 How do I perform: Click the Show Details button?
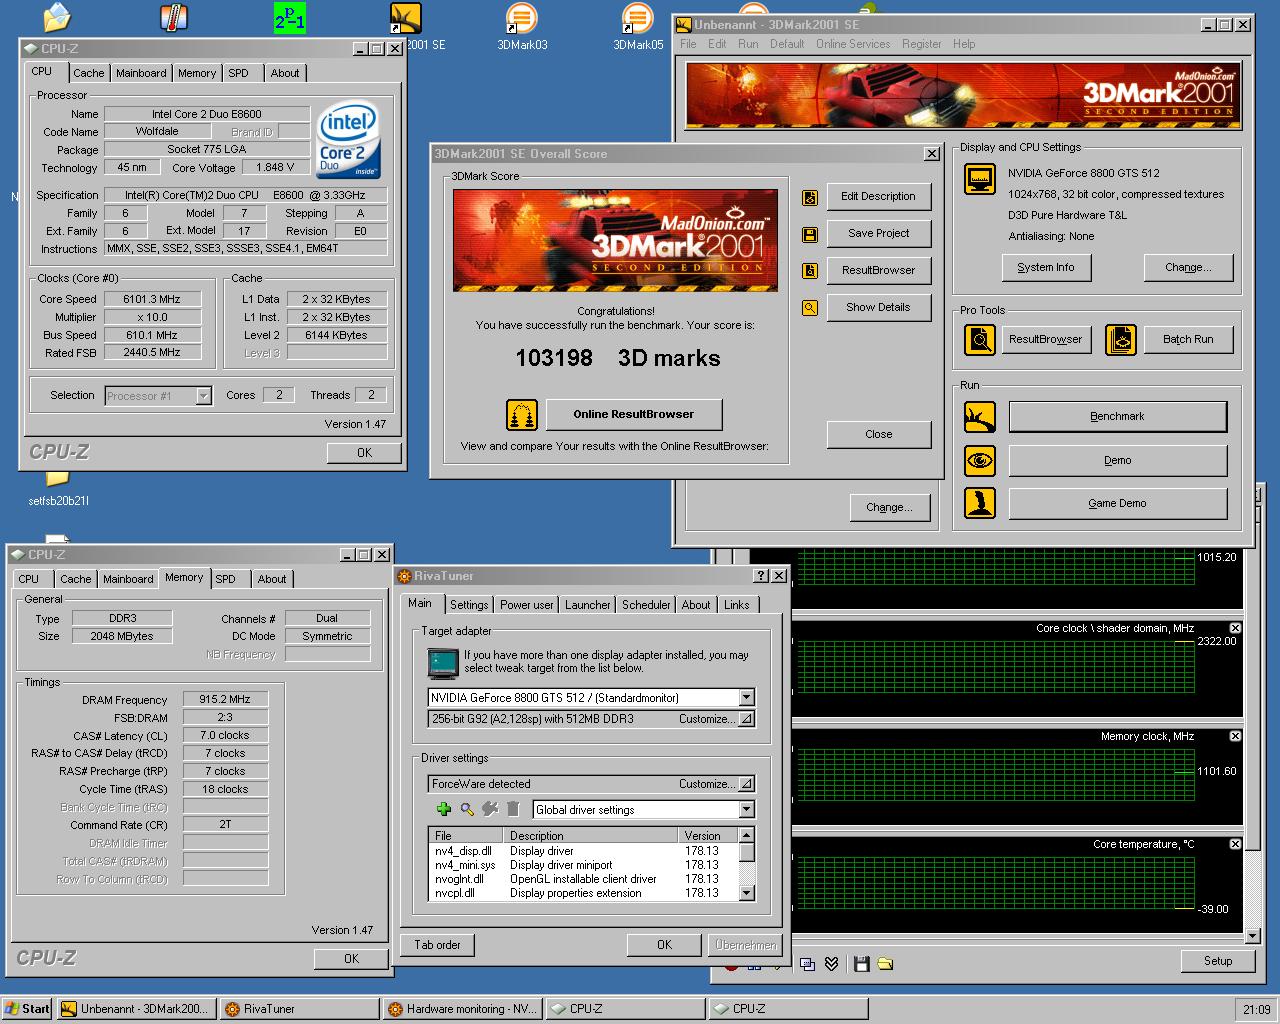tap(878, 307)
